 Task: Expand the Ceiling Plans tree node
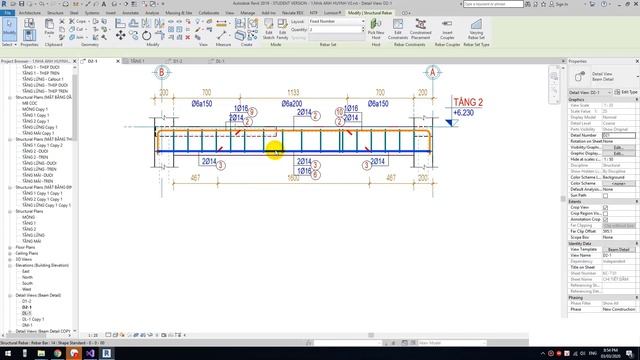point(10,253)
